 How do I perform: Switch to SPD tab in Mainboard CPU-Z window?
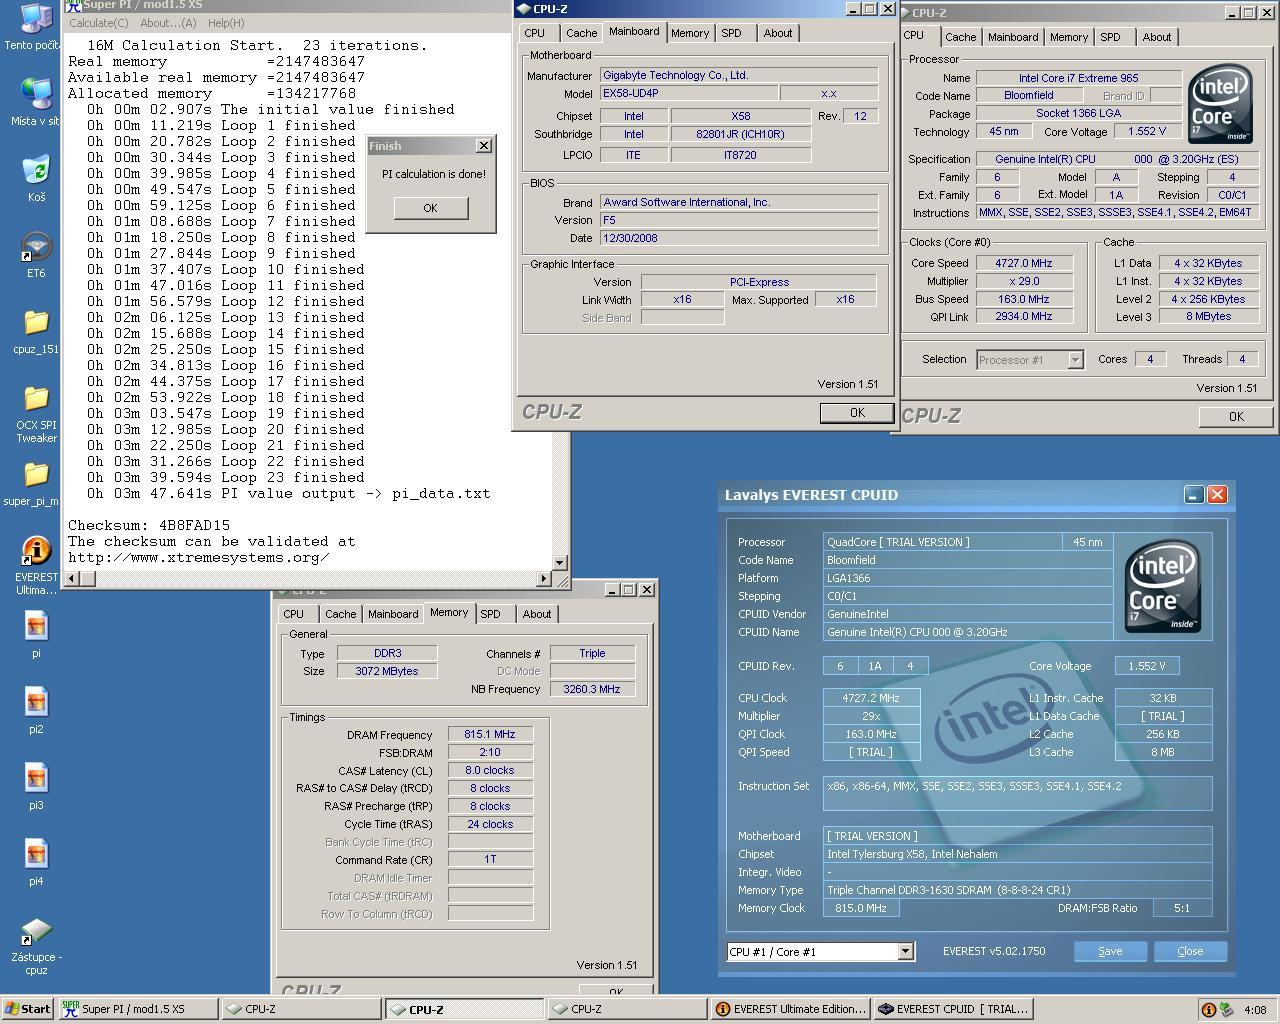(x=732, y=33)
